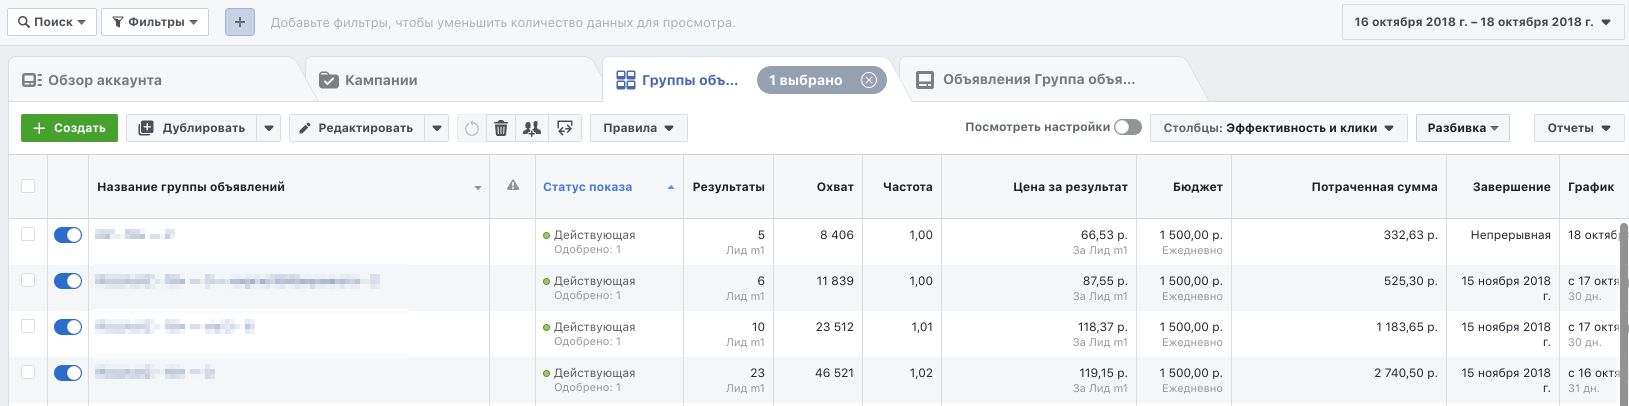The width and height of the screenshot is (1629, 406).
Task: Turn off ad set with 8 406 reach
Action: (x=67, y=235)
